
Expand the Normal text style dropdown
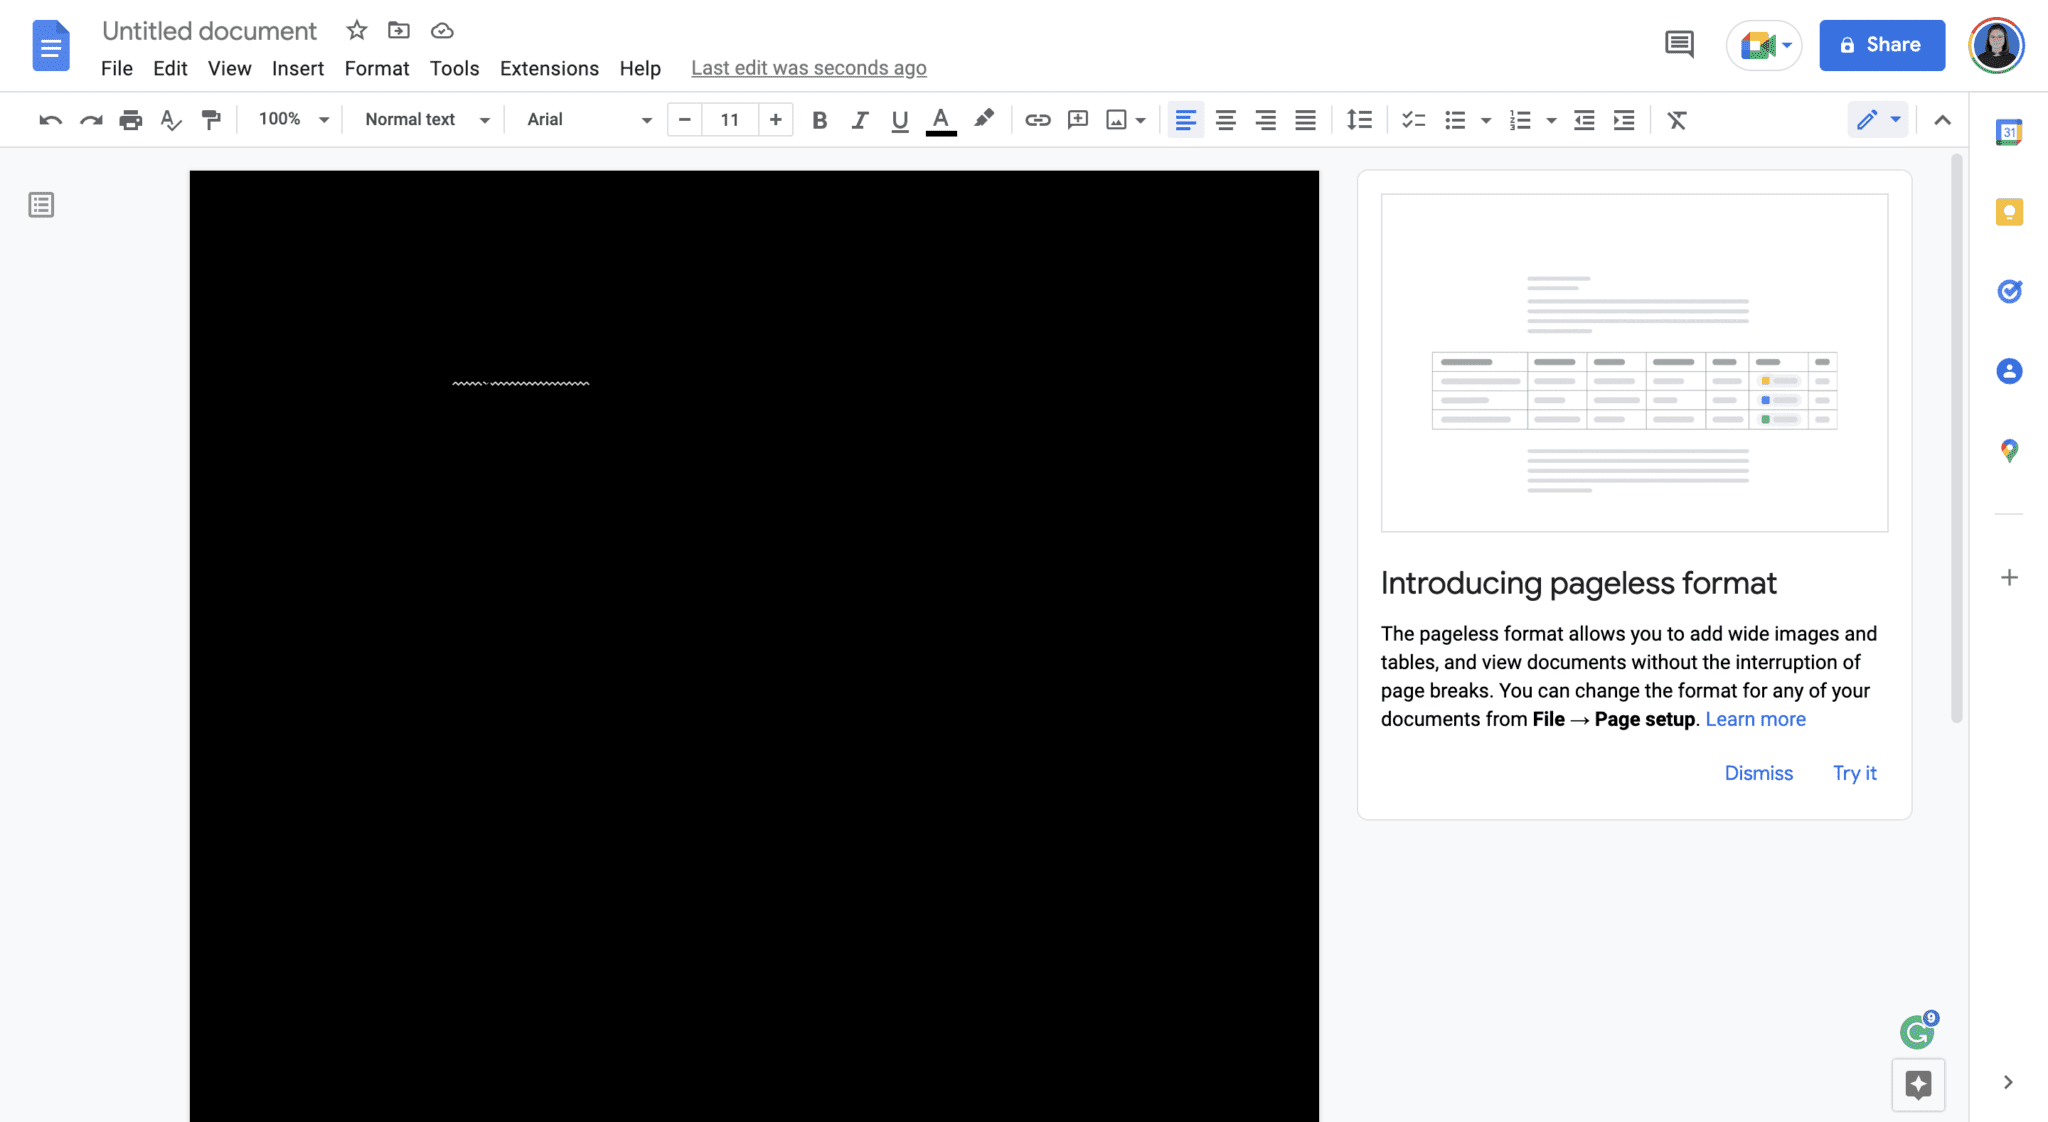click(x=427, y=119)
